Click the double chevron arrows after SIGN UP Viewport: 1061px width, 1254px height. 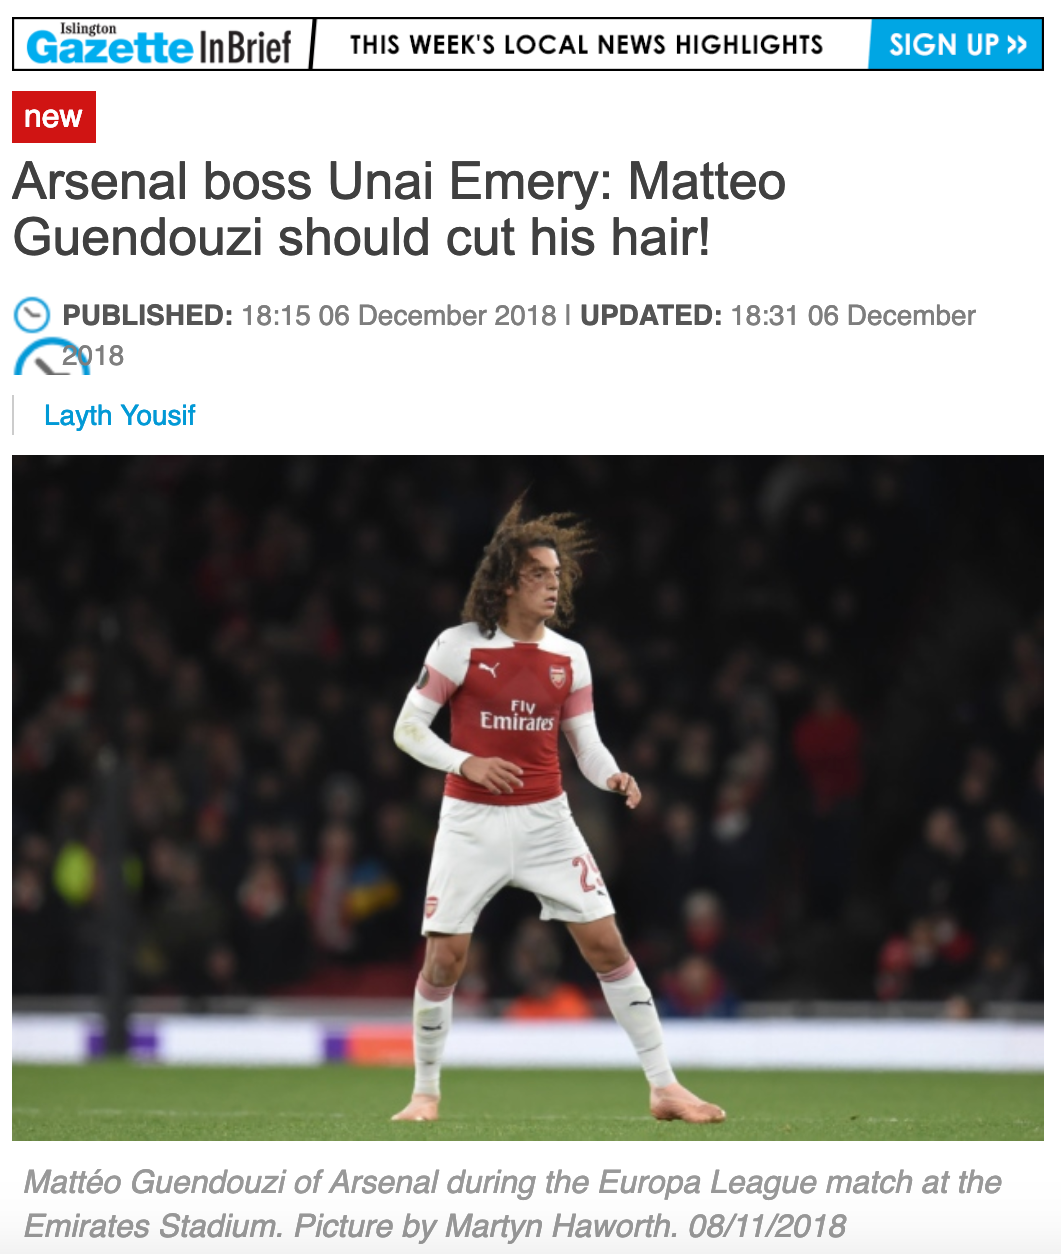1017,45
